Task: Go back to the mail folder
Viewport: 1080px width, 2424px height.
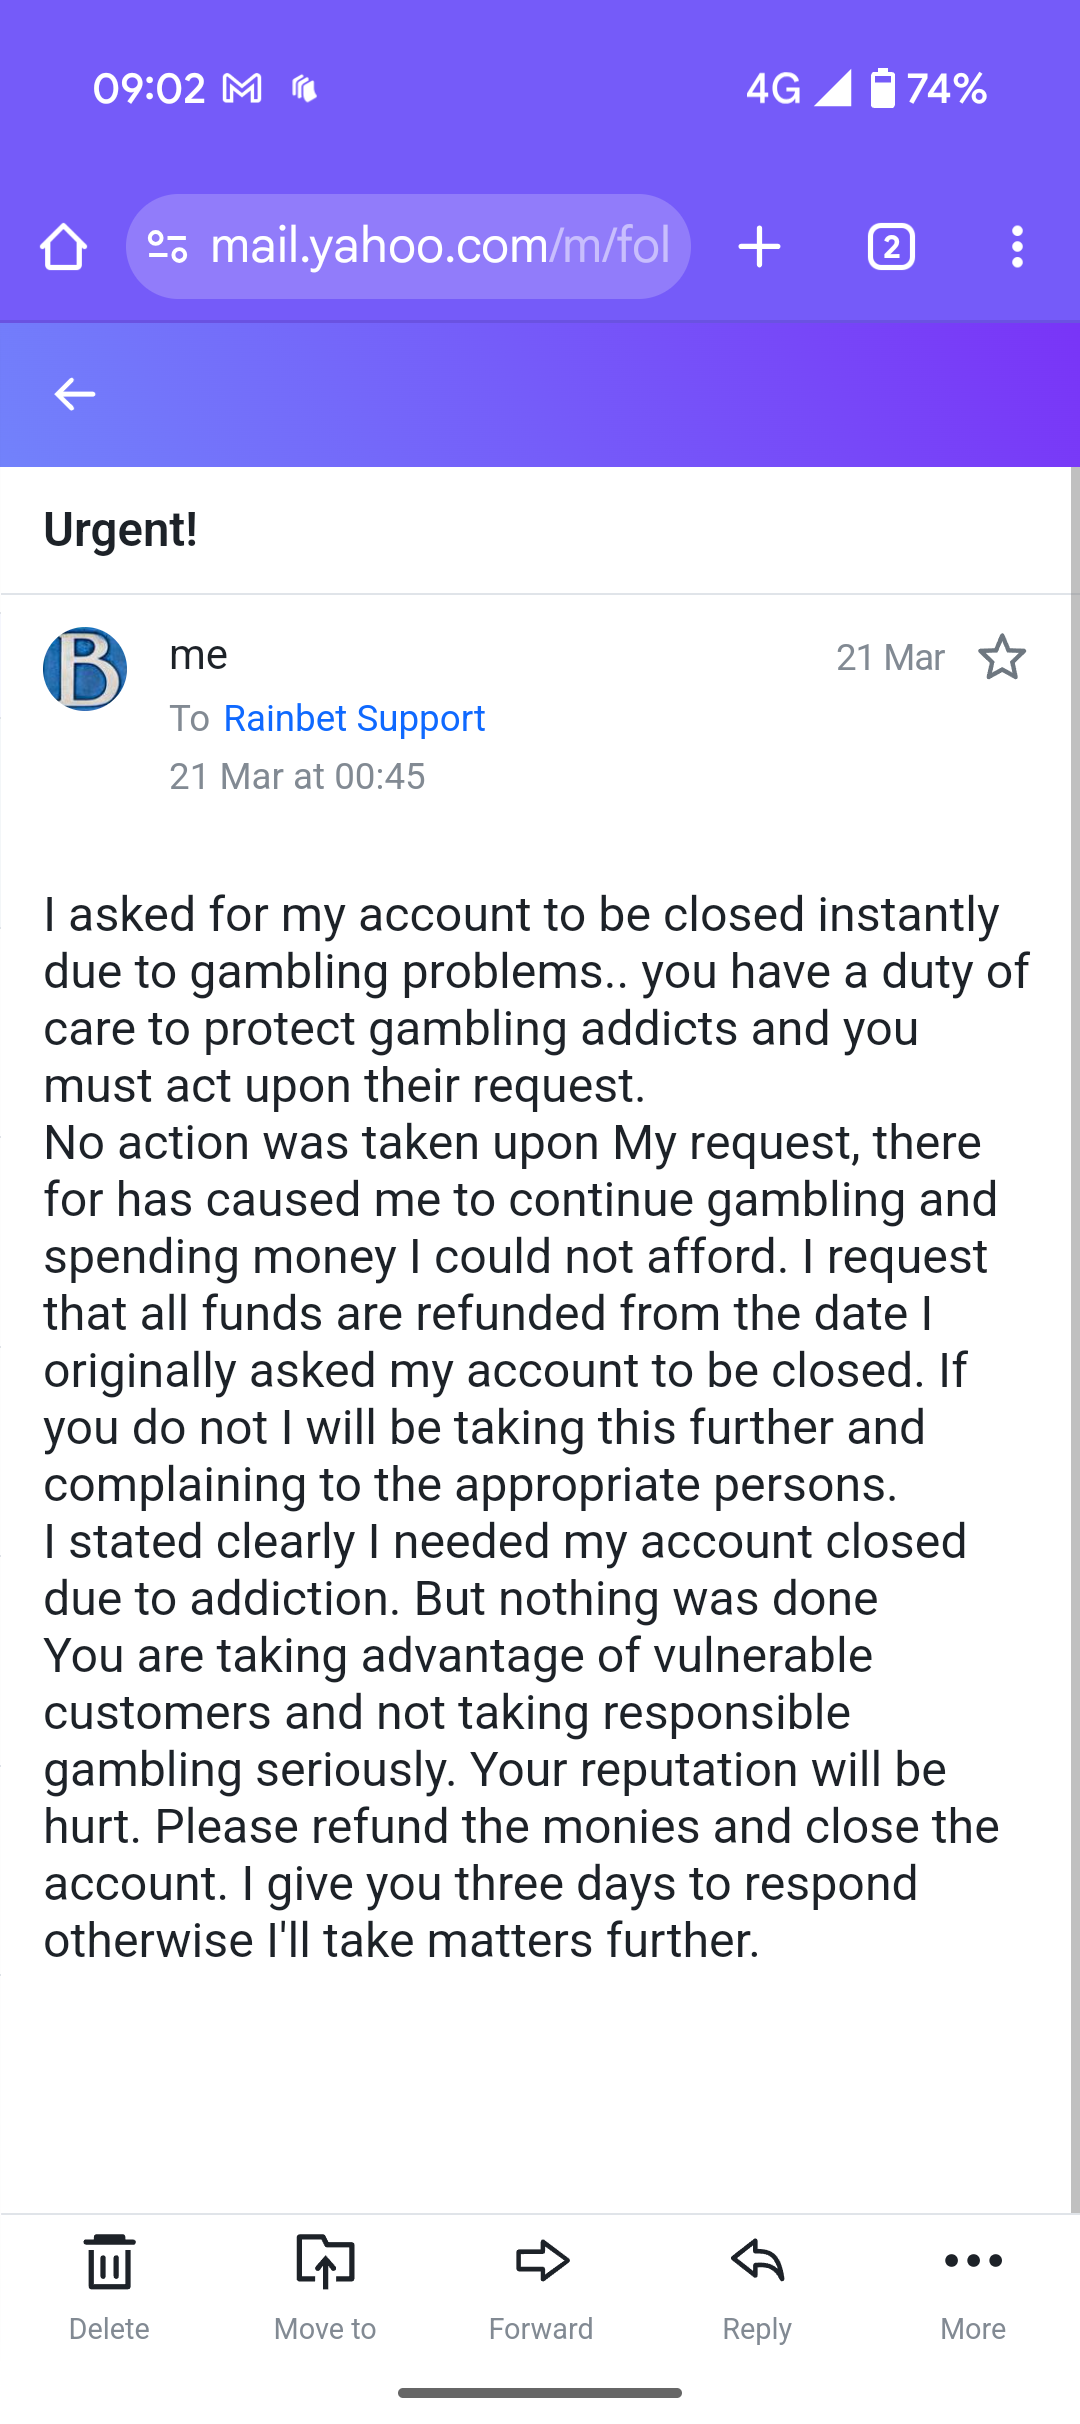Action: [75, 394]
